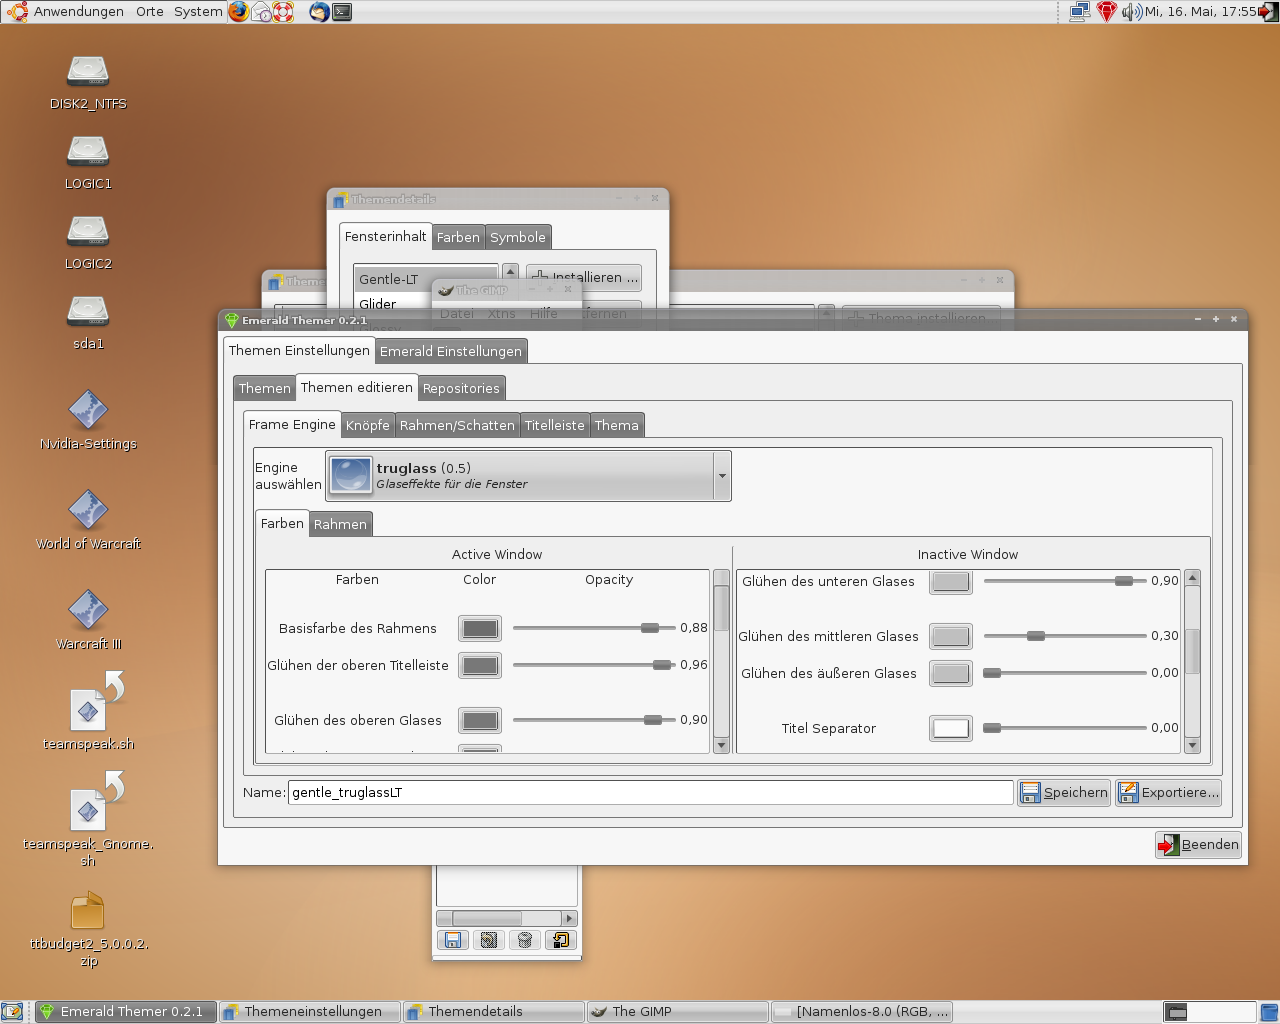Open the Anwendungen menu
This screenshot has height=1024, width=1280.
(79, 12)
